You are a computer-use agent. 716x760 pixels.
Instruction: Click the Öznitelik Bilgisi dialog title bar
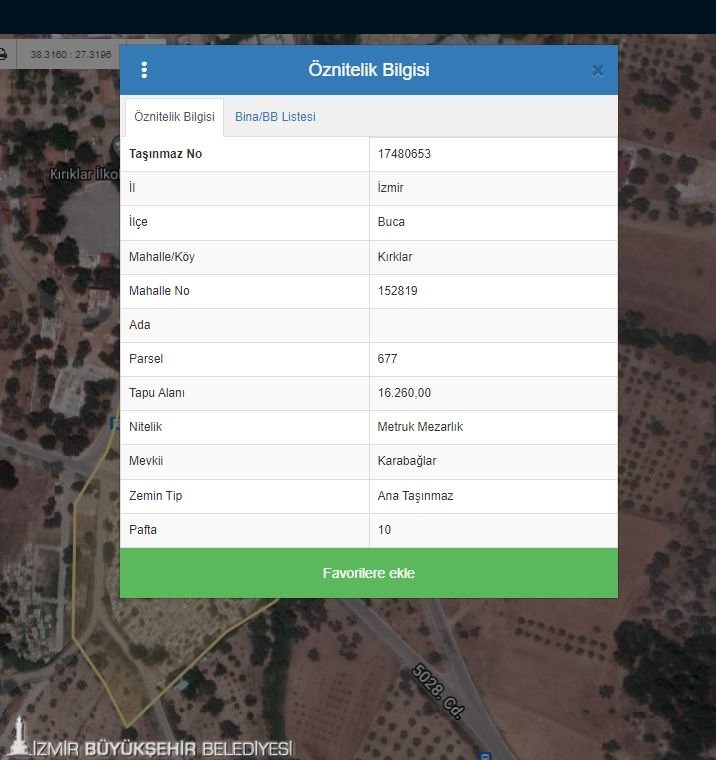368,70
